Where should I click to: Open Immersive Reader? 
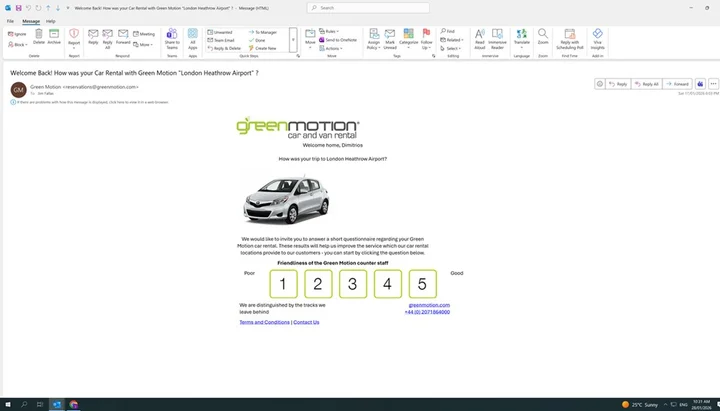[497, 39]
